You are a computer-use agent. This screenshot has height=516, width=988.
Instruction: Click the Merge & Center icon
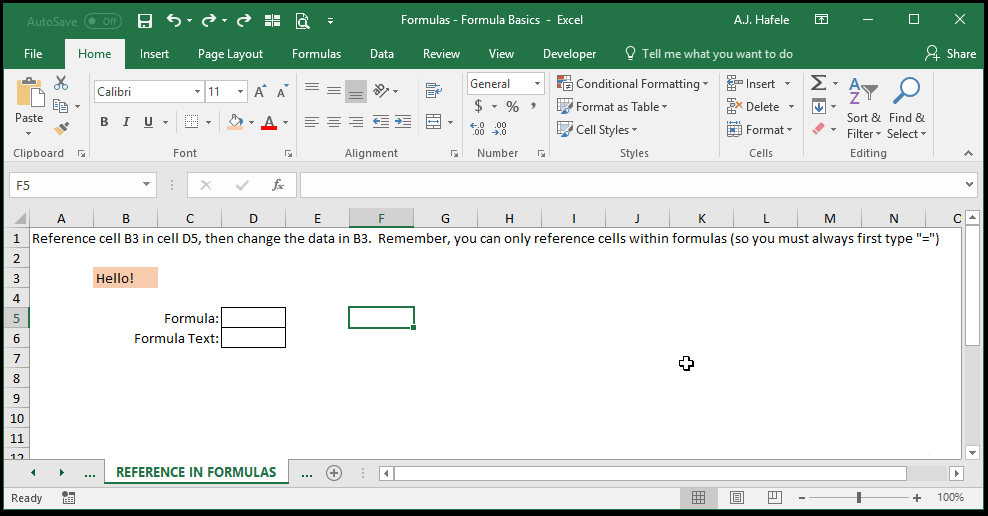(x=434, y=122)
